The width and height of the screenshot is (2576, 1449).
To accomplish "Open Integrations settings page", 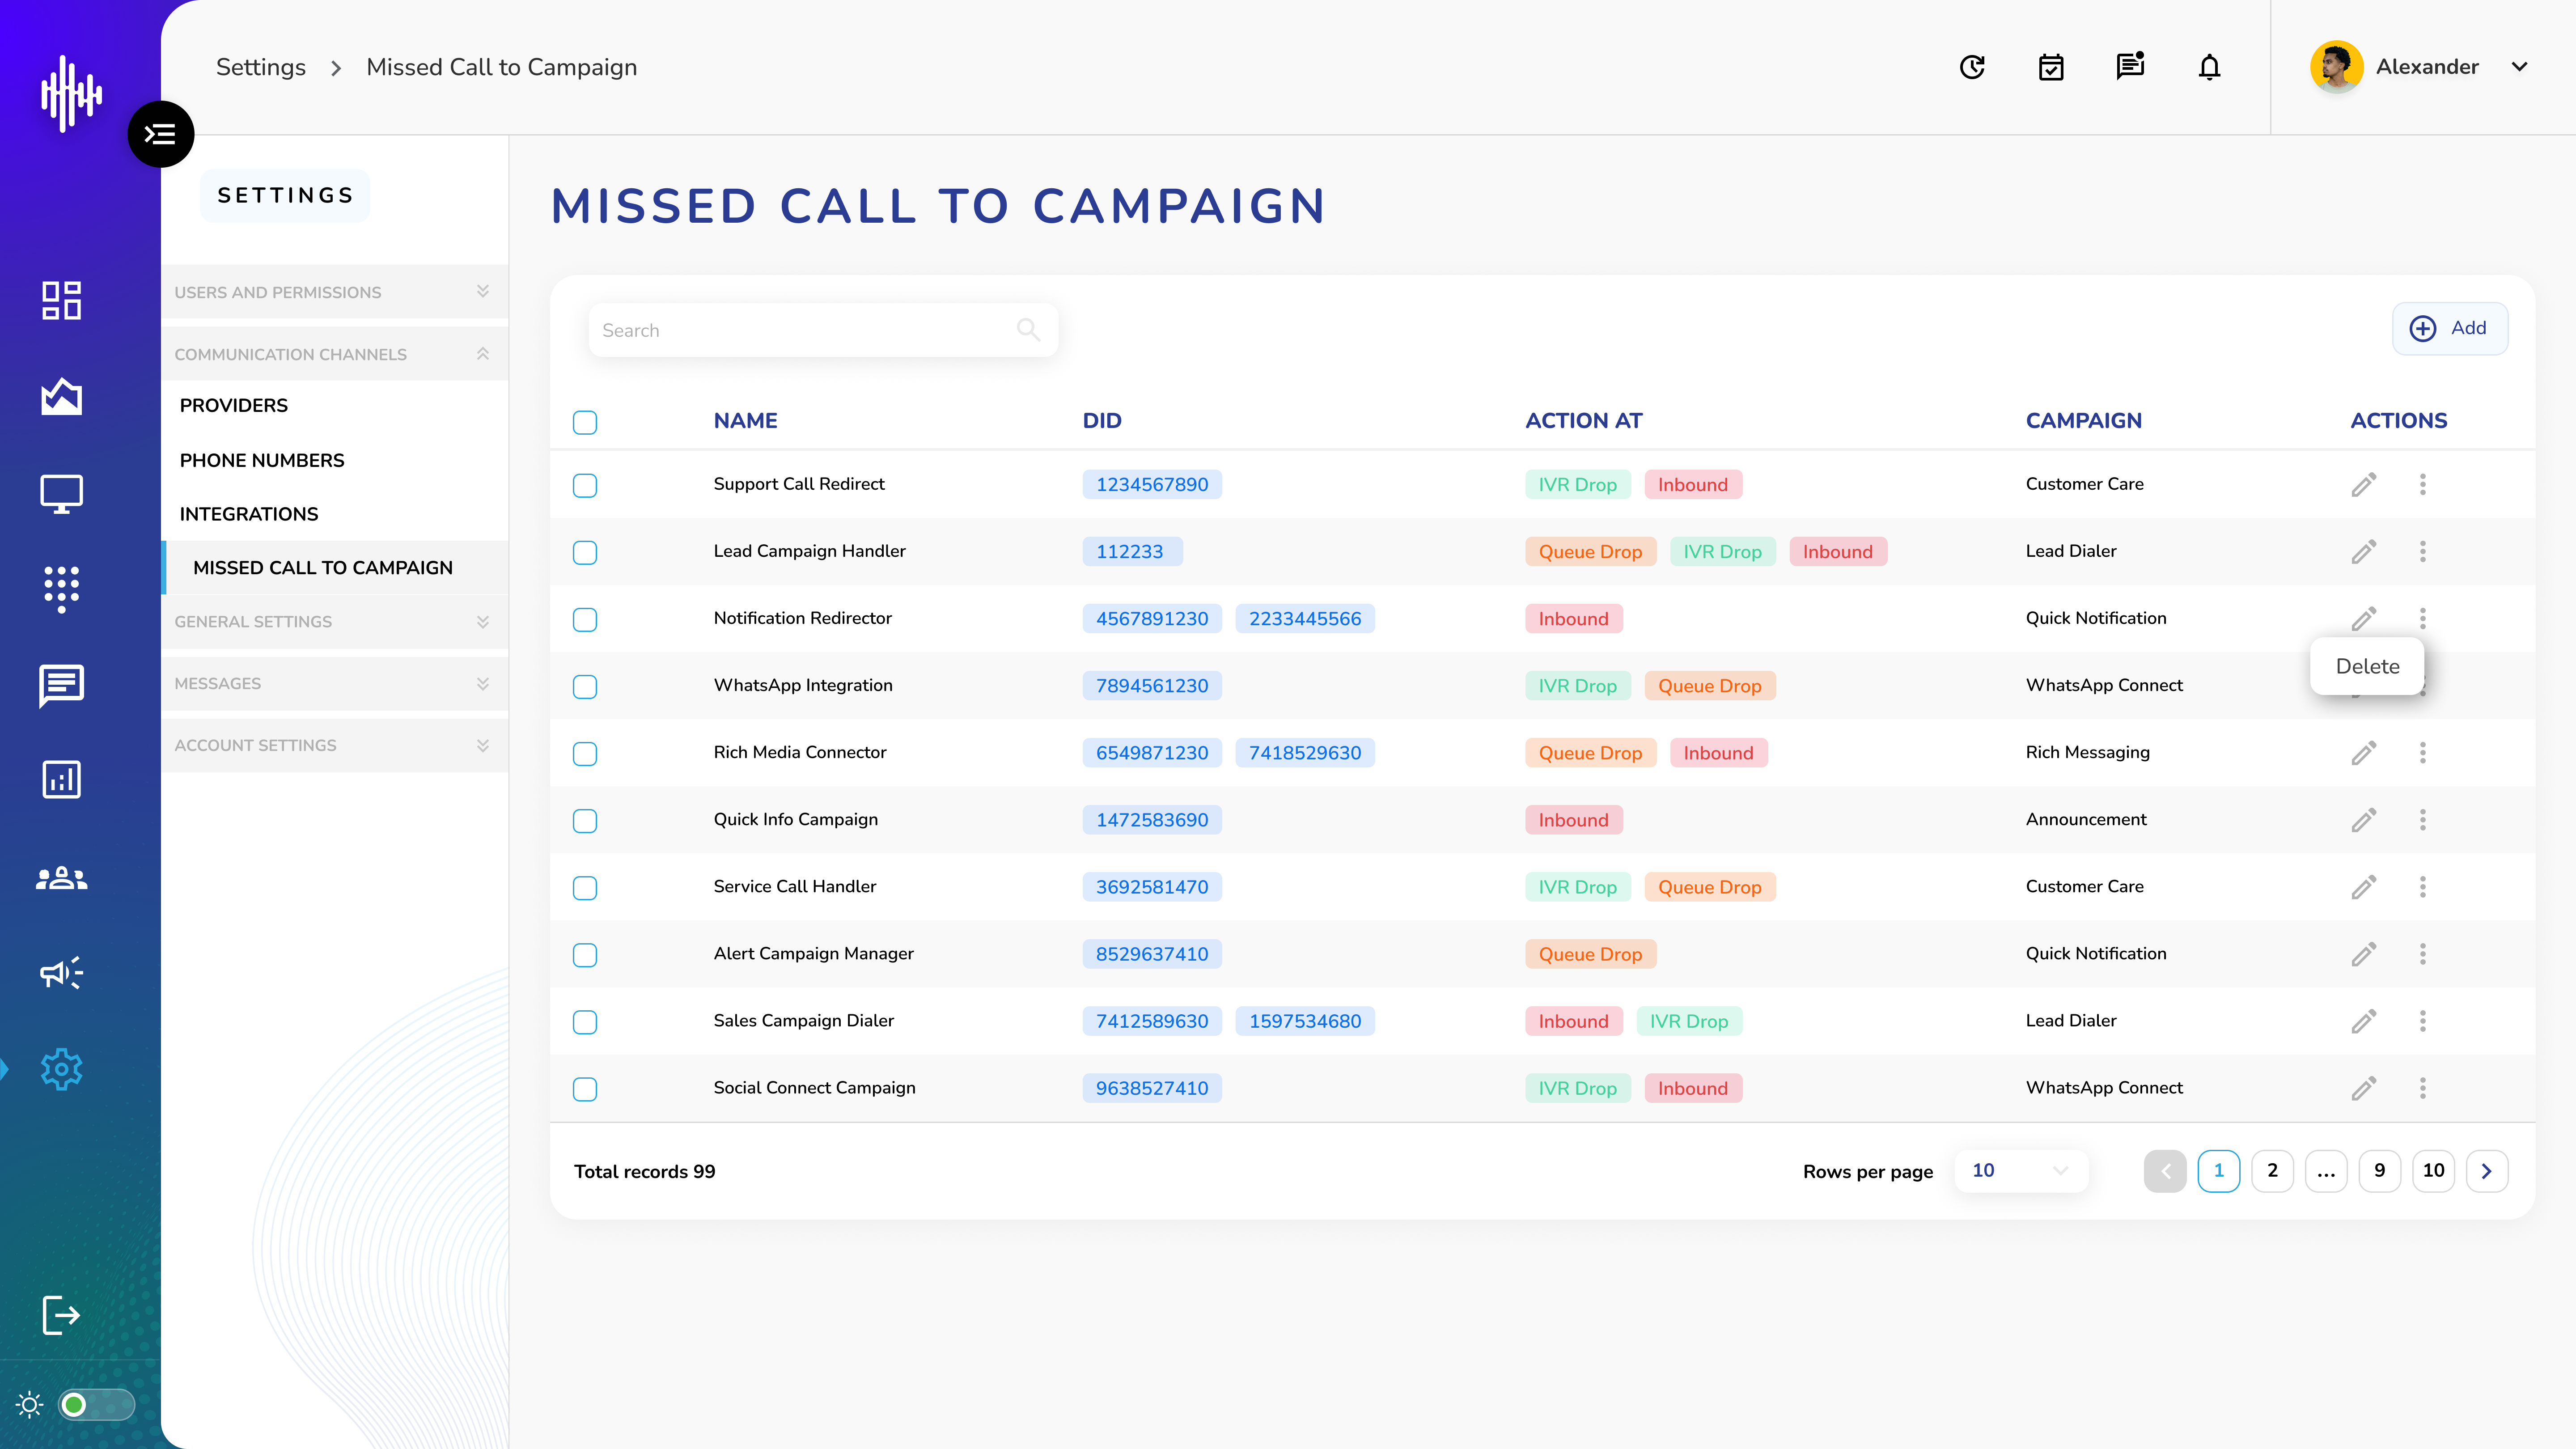I will 249,514.
